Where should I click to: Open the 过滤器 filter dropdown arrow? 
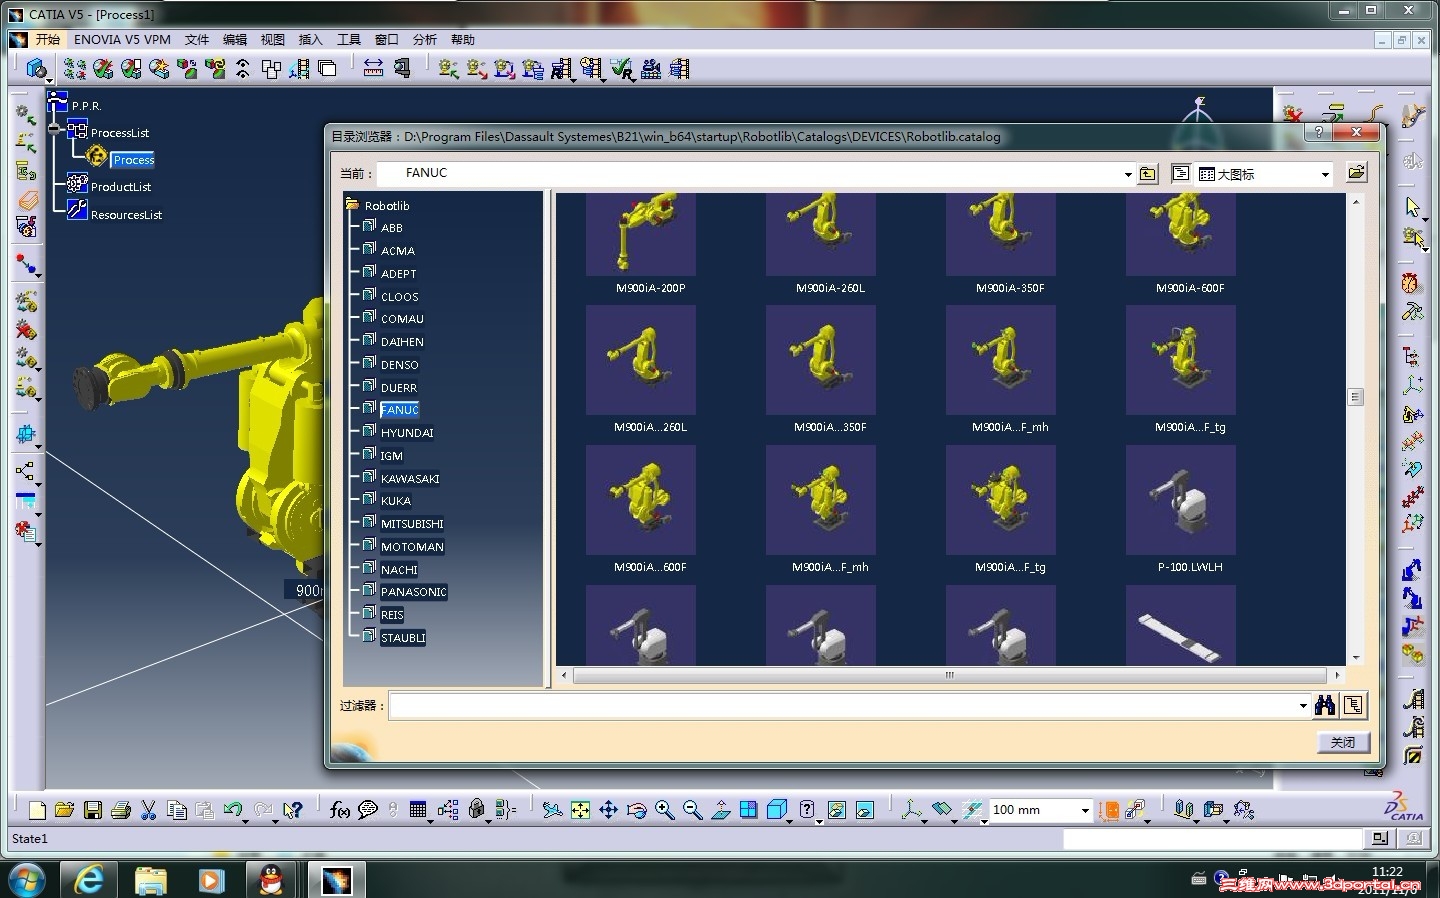click(1302, 706)
